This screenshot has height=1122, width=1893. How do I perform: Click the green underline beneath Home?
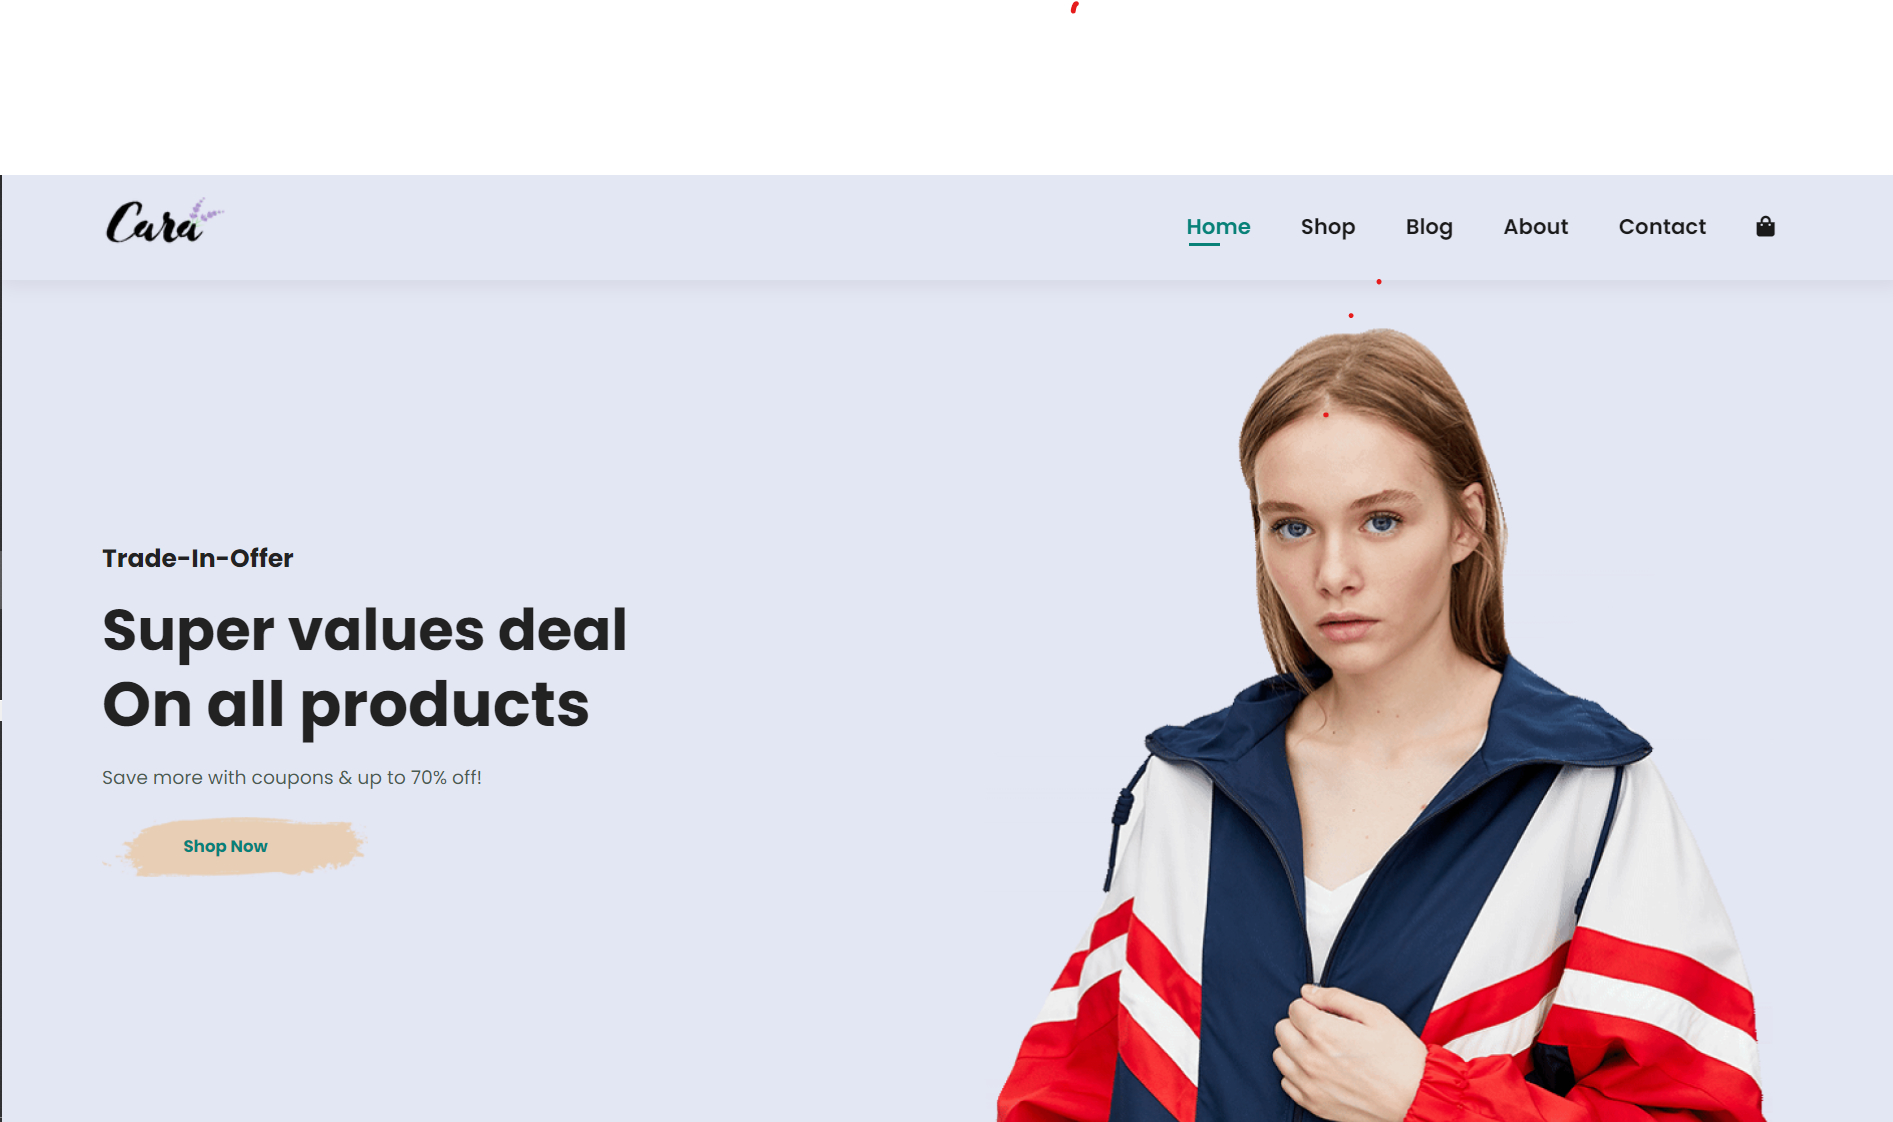coord(1204,244)
